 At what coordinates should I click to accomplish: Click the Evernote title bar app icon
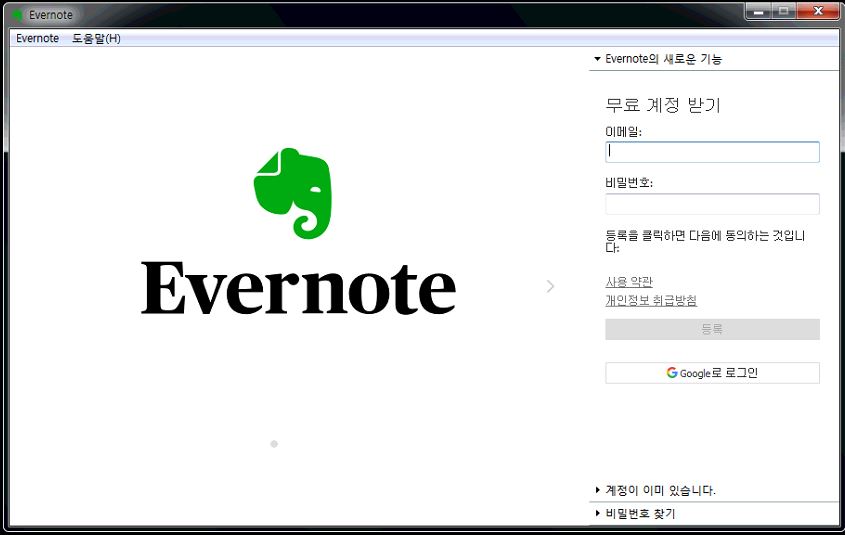coord(17,15)
